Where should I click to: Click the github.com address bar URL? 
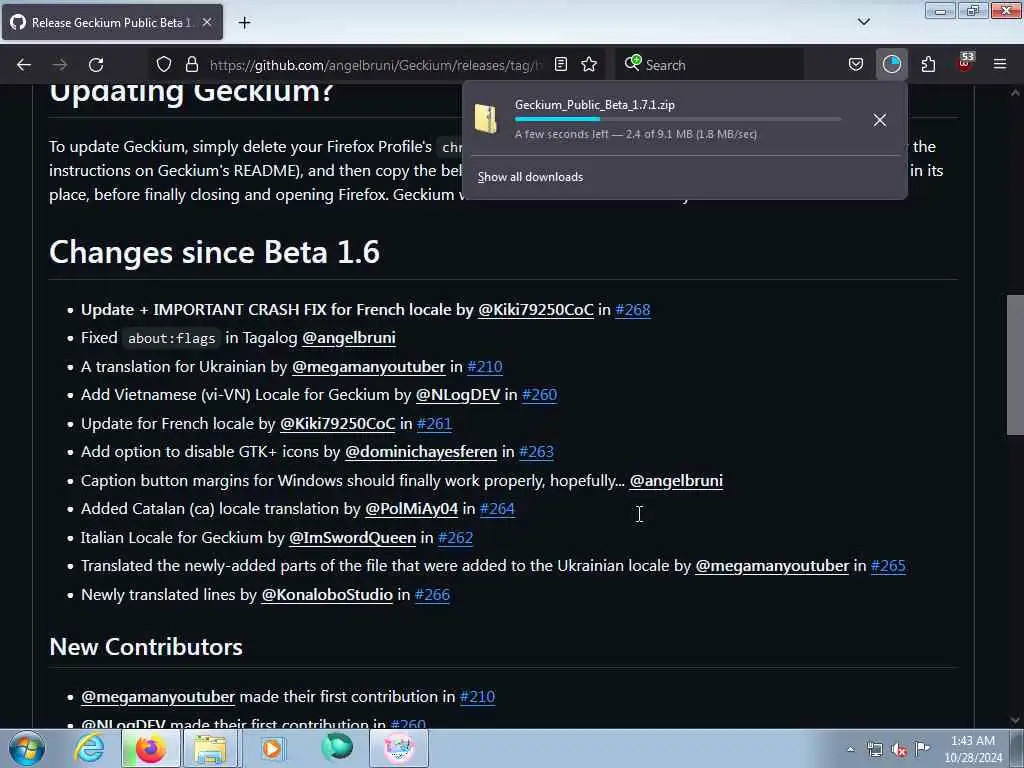click(x=376, y=65)
